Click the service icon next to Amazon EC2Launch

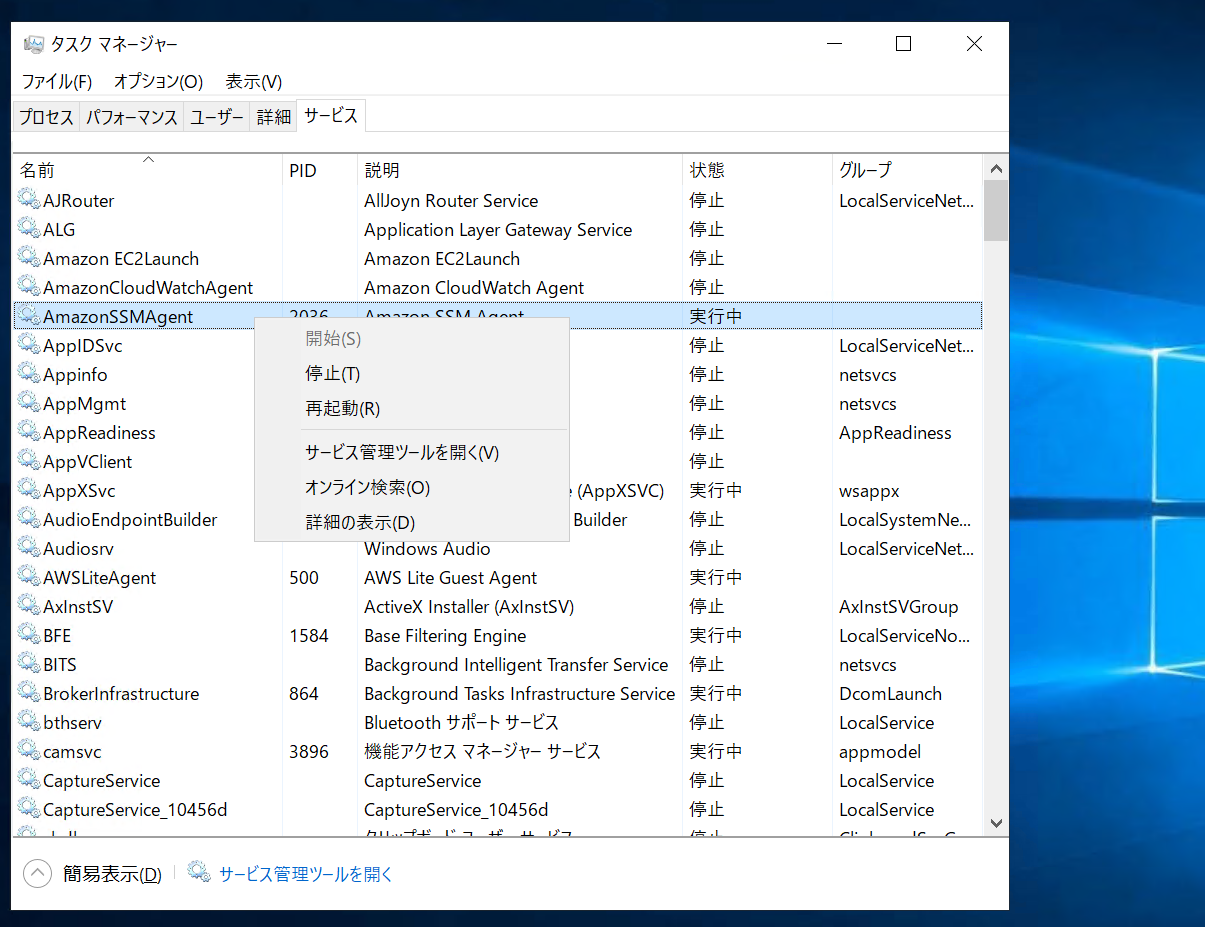pos(29,258)
